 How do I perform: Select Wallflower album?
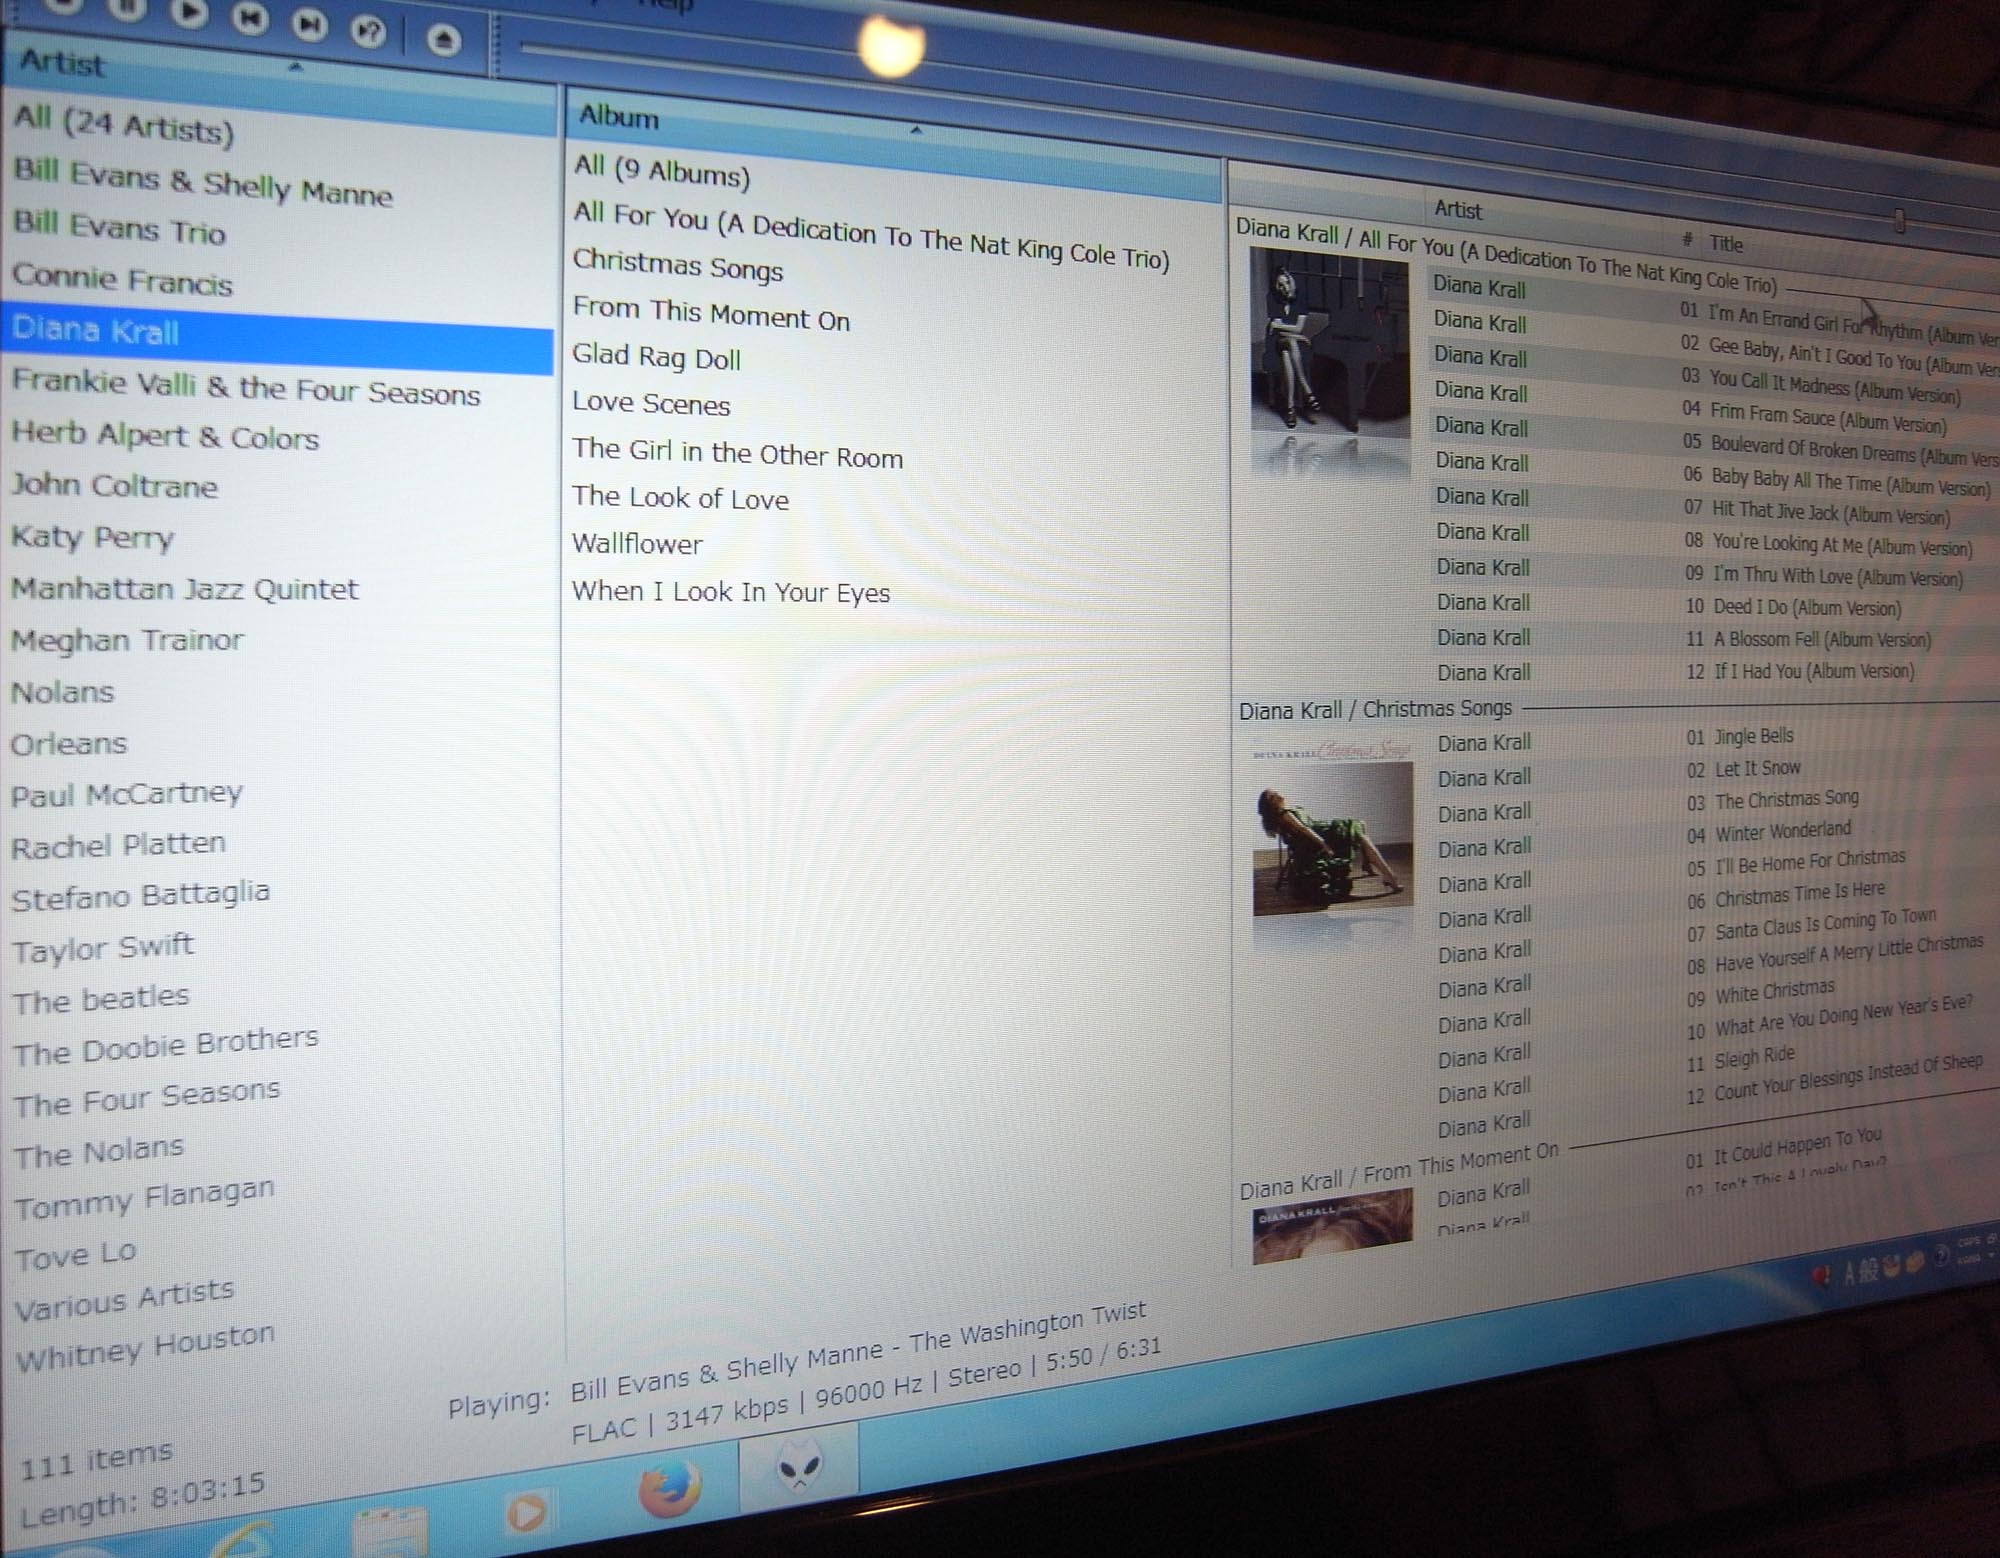(x=637, y=544)
